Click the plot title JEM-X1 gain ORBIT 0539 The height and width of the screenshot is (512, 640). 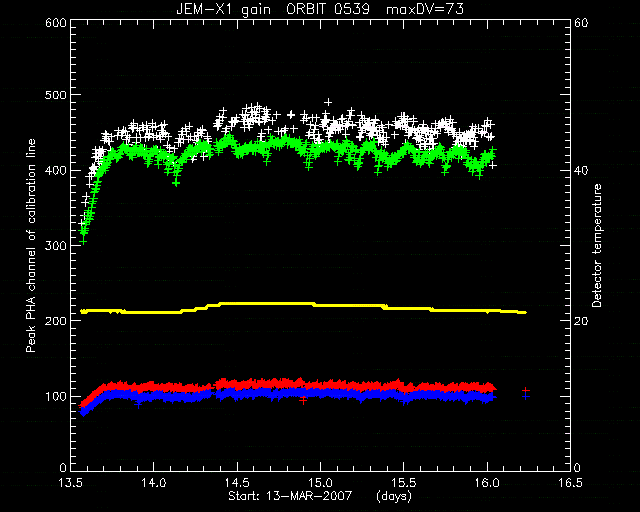click(x=273, y=9)
